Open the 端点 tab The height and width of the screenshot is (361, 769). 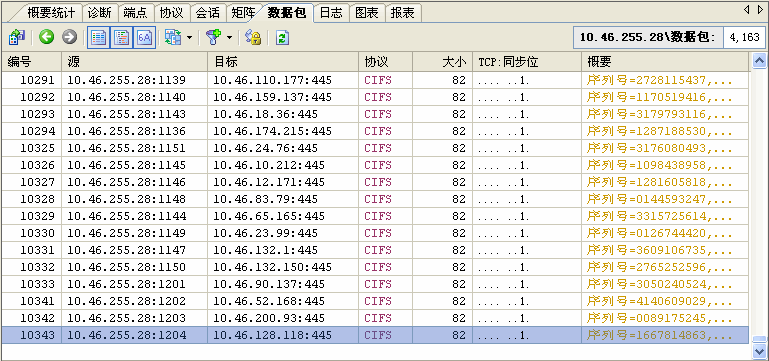pos(135,13)
